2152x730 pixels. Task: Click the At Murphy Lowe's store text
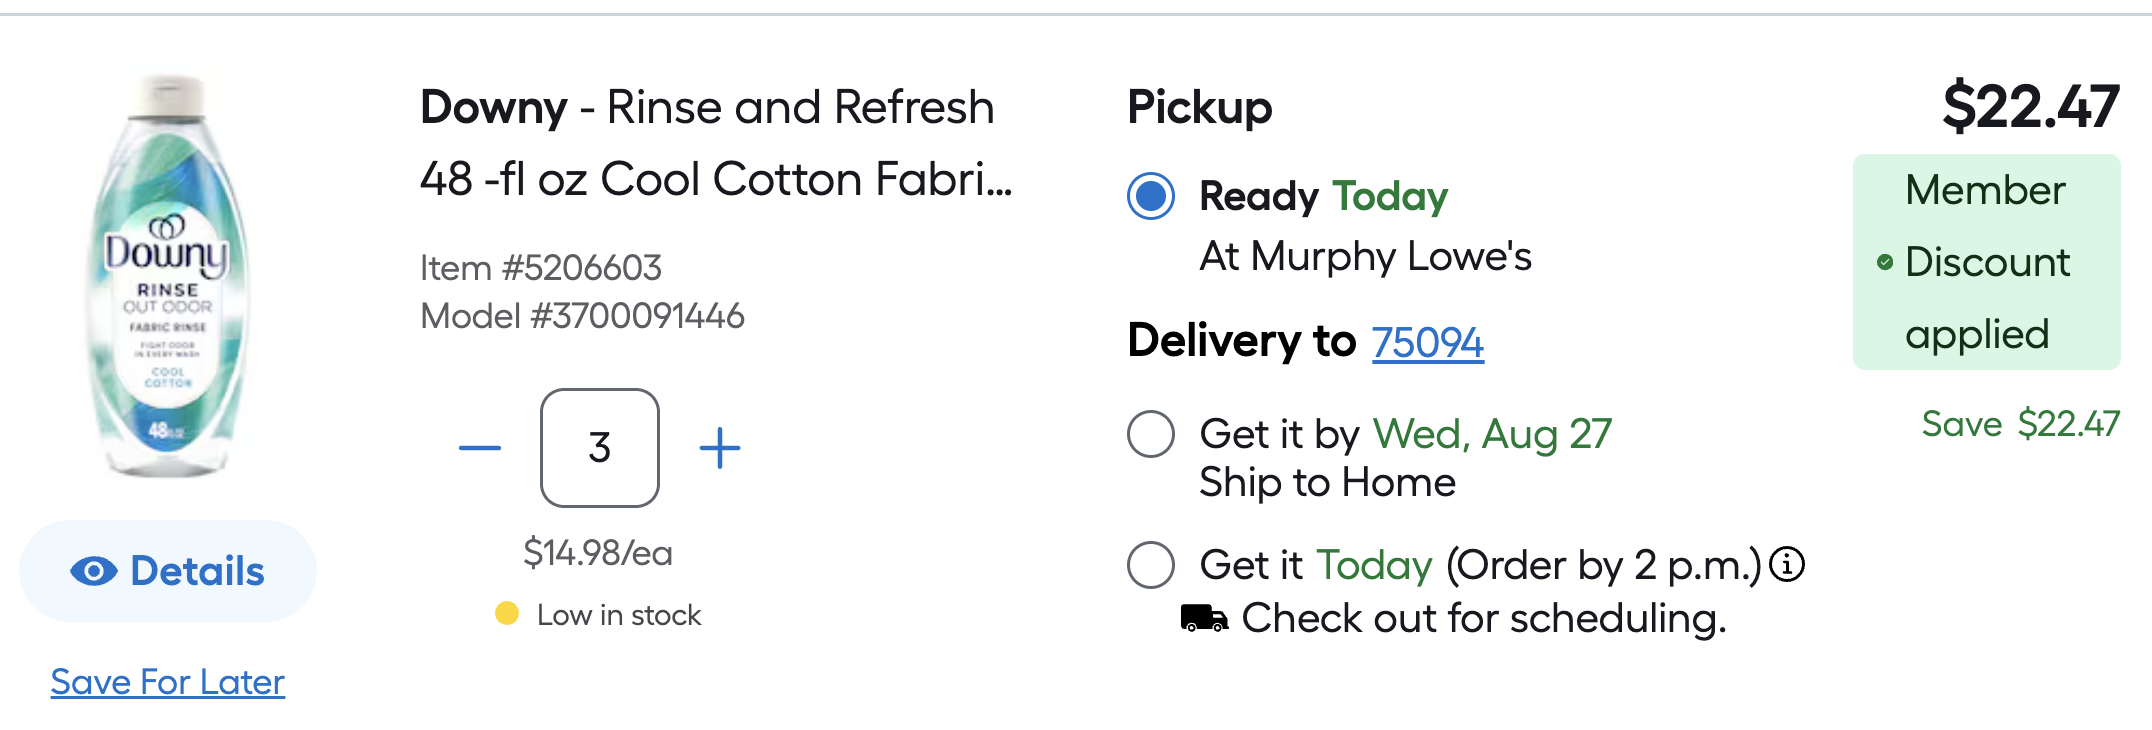click(x=1365, y=257)
